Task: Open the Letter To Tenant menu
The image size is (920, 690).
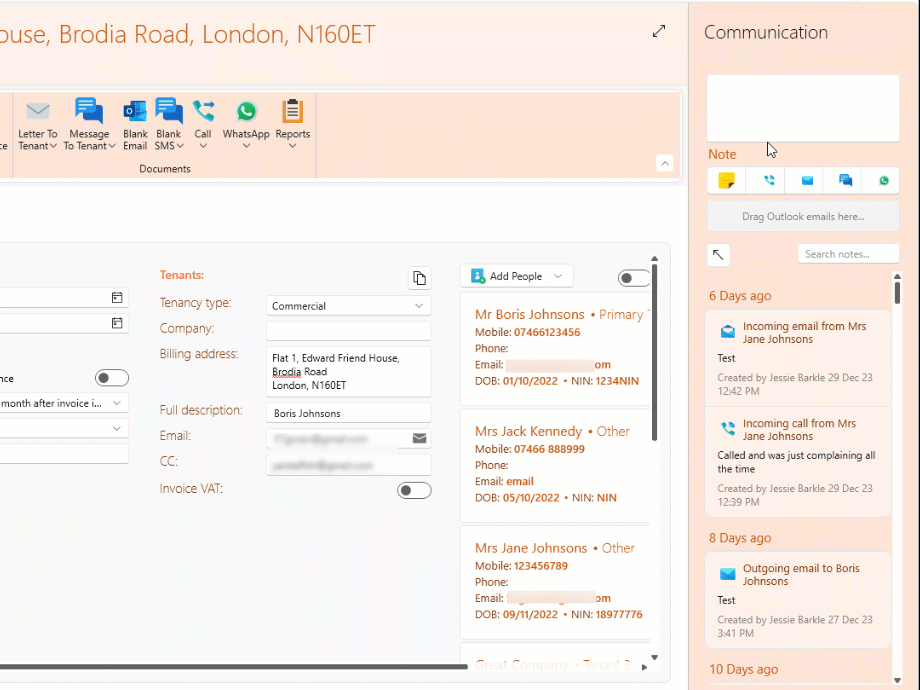Action: click(38, 124)
